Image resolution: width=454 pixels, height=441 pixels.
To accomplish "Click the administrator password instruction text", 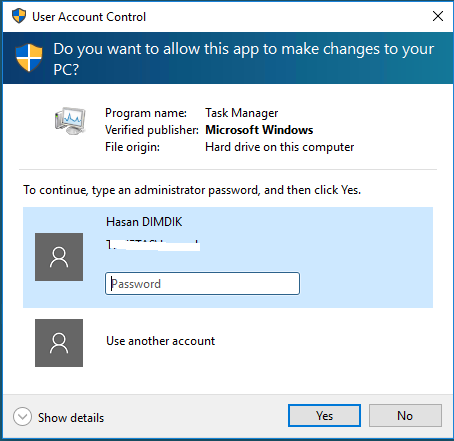I will [x=192, y=190].
